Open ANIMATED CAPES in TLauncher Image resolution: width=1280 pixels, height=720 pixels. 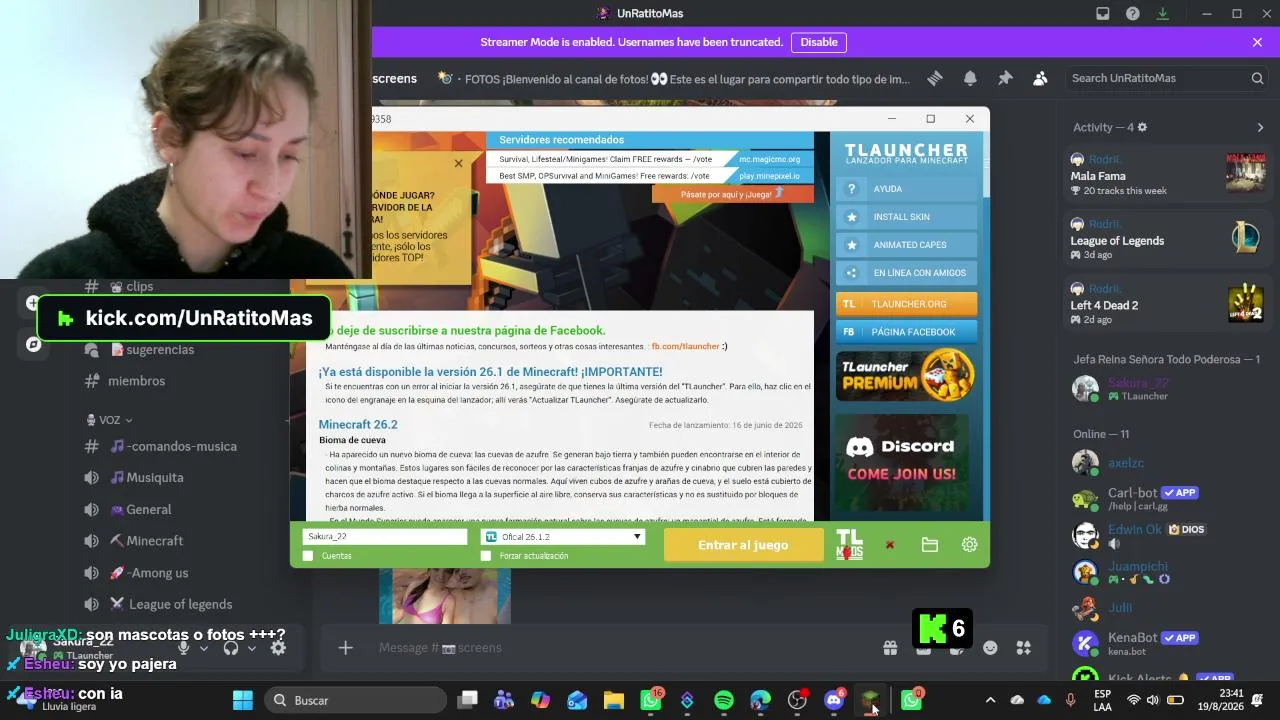[x=906, y=245]
